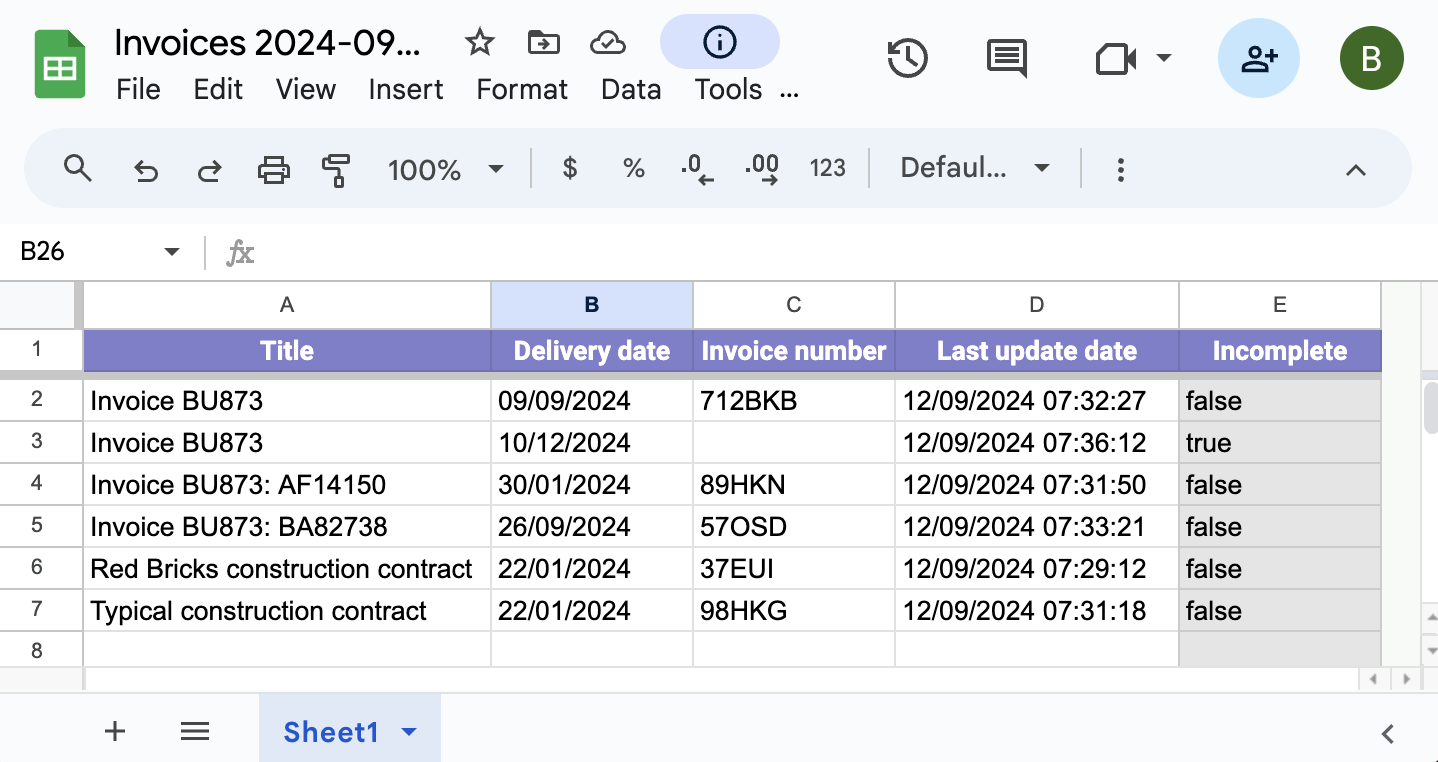This screenshot has height=762, width=1438.
Task: Activate paint format tool
Action: pos(336,170)
